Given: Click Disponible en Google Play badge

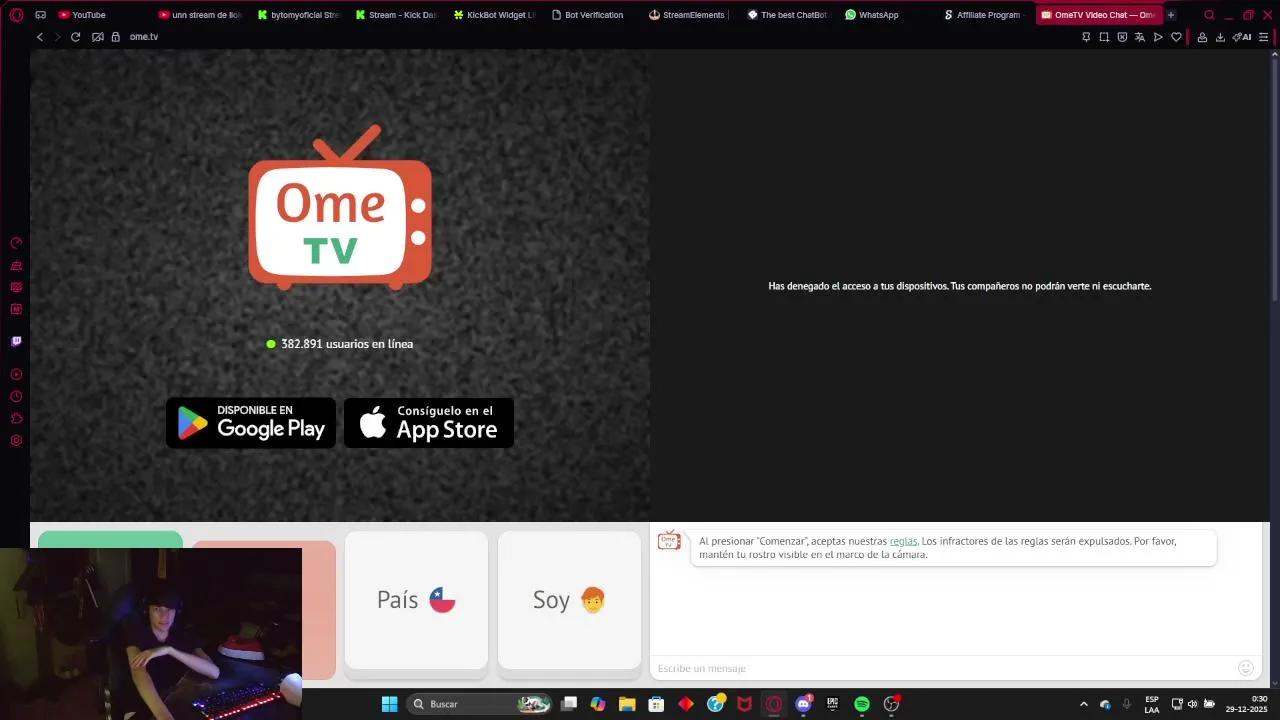Looking at the screenshot, I should point(251,423).
